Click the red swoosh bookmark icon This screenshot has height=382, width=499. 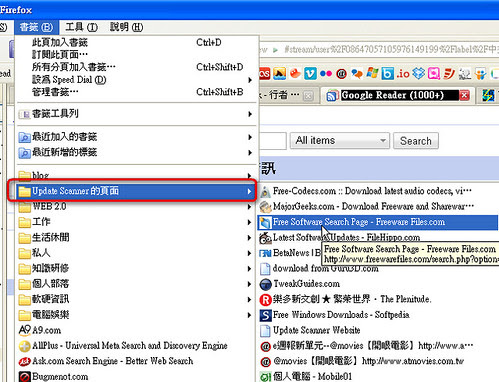coord(449,73)
